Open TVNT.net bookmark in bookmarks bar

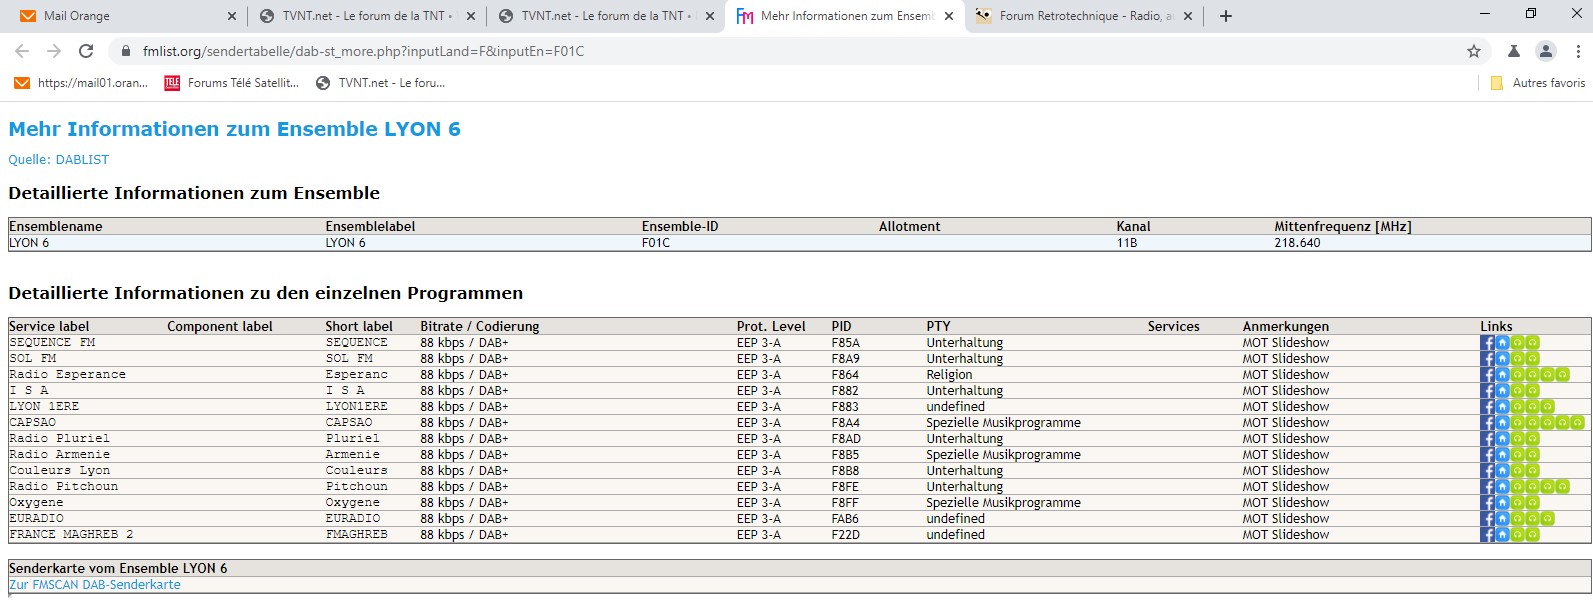[380, 83]
